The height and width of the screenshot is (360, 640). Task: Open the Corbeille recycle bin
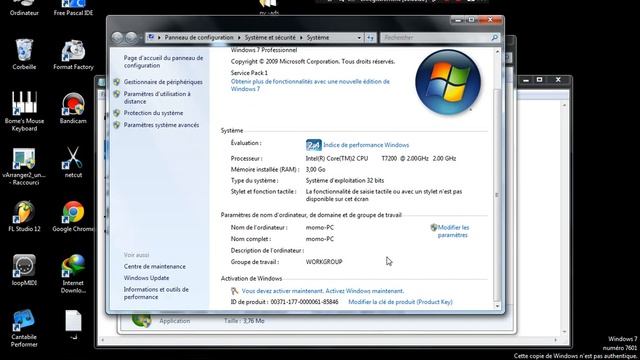click(24, 54)
